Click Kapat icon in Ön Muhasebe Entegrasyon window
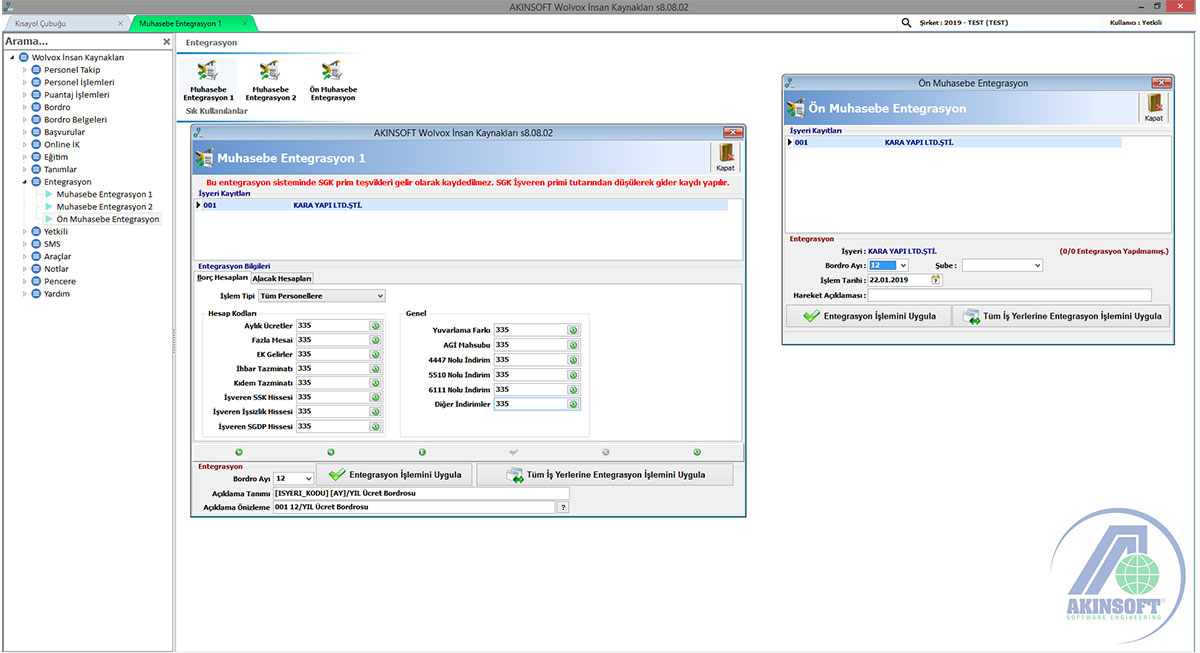 1154,108
